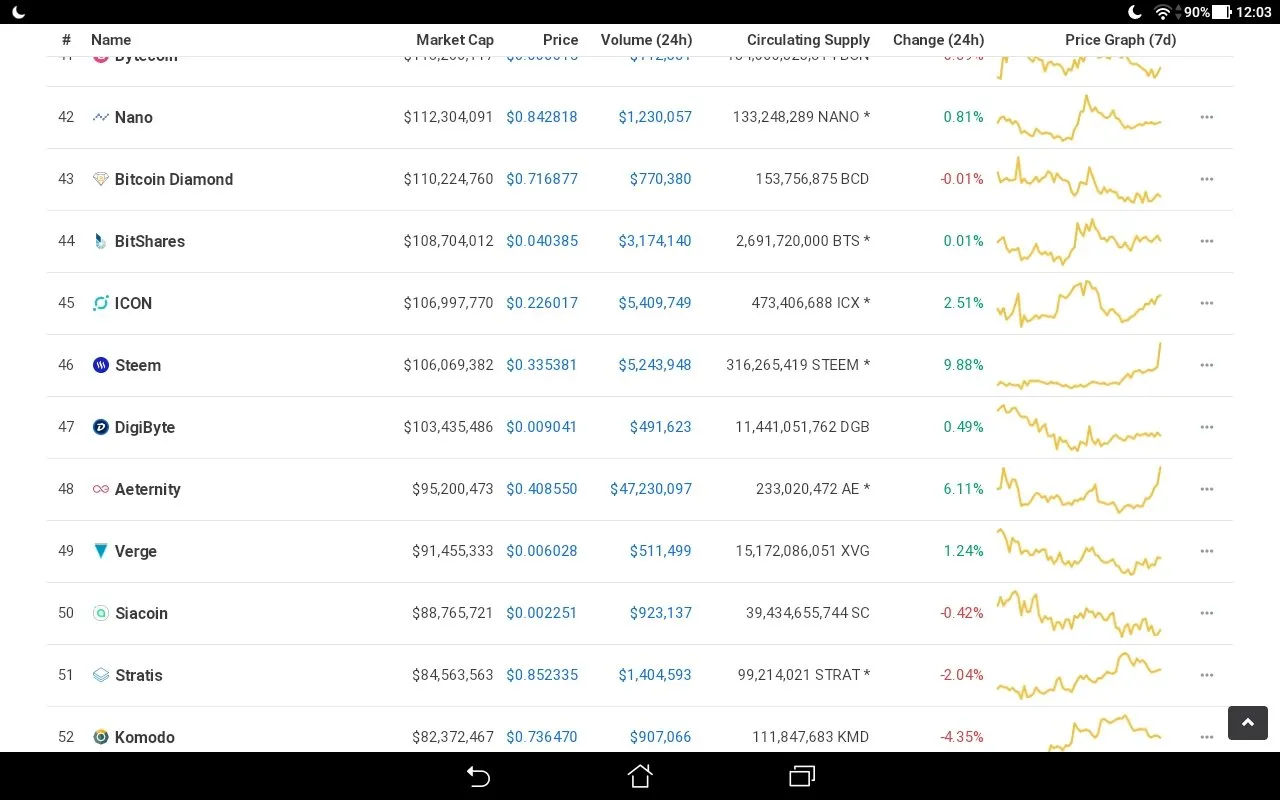The height and width of the screenshot is (800, 1280).
Task: Click the Nano coin logo icon
Action: click(100, 117)
